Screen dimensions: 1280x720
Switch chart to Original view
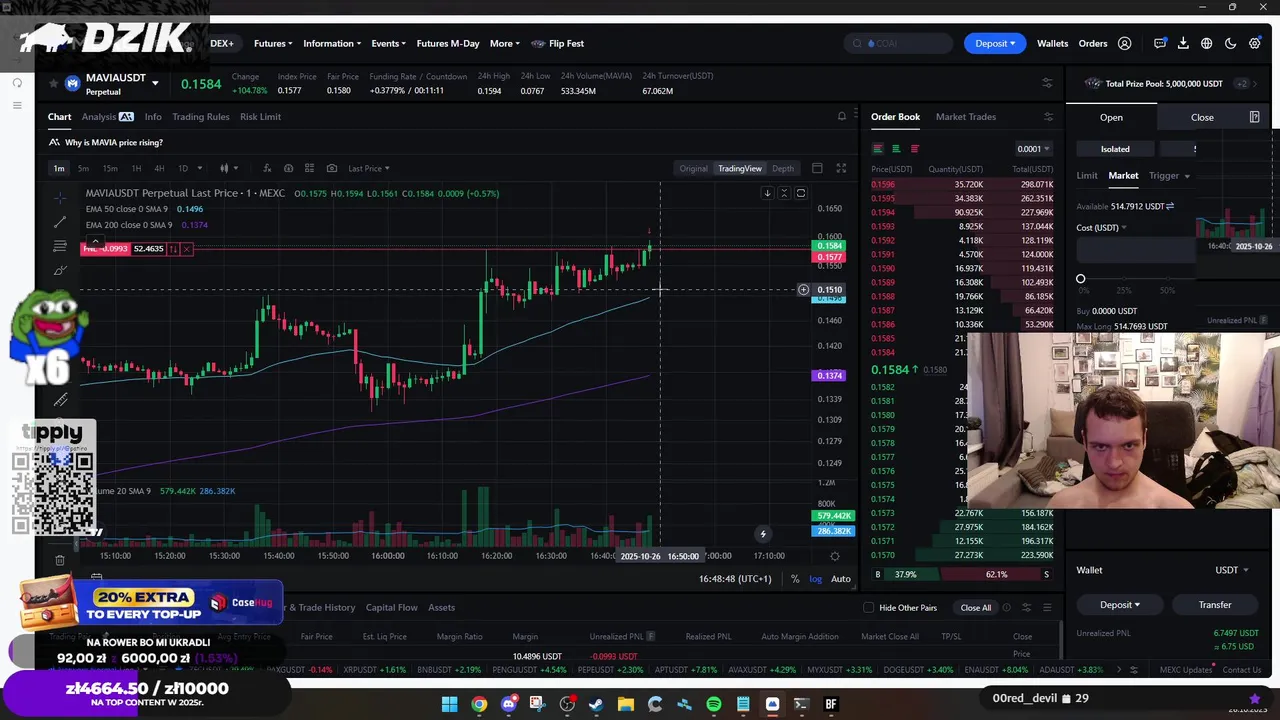point(693,168)
